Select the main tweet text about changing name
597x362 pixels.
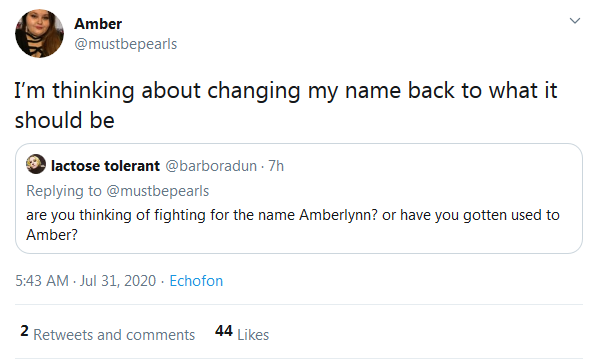pyautogui.click(x=286, y=105)
